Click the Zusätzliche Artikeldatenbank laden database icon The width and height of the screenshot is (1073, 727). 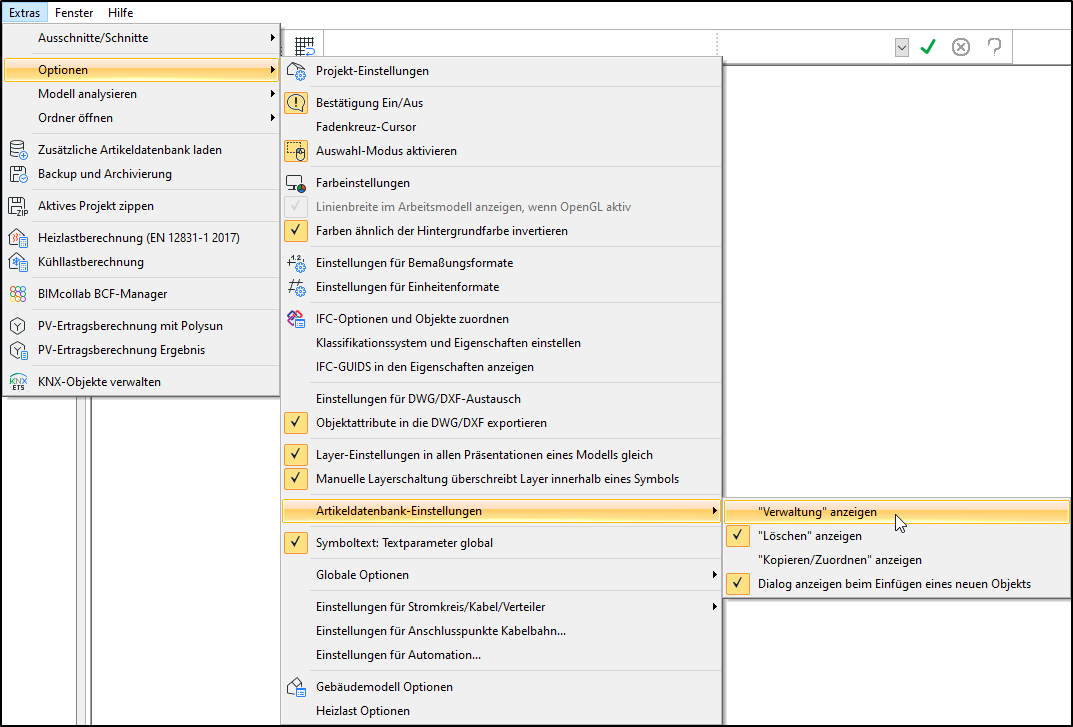click(18, 150)
